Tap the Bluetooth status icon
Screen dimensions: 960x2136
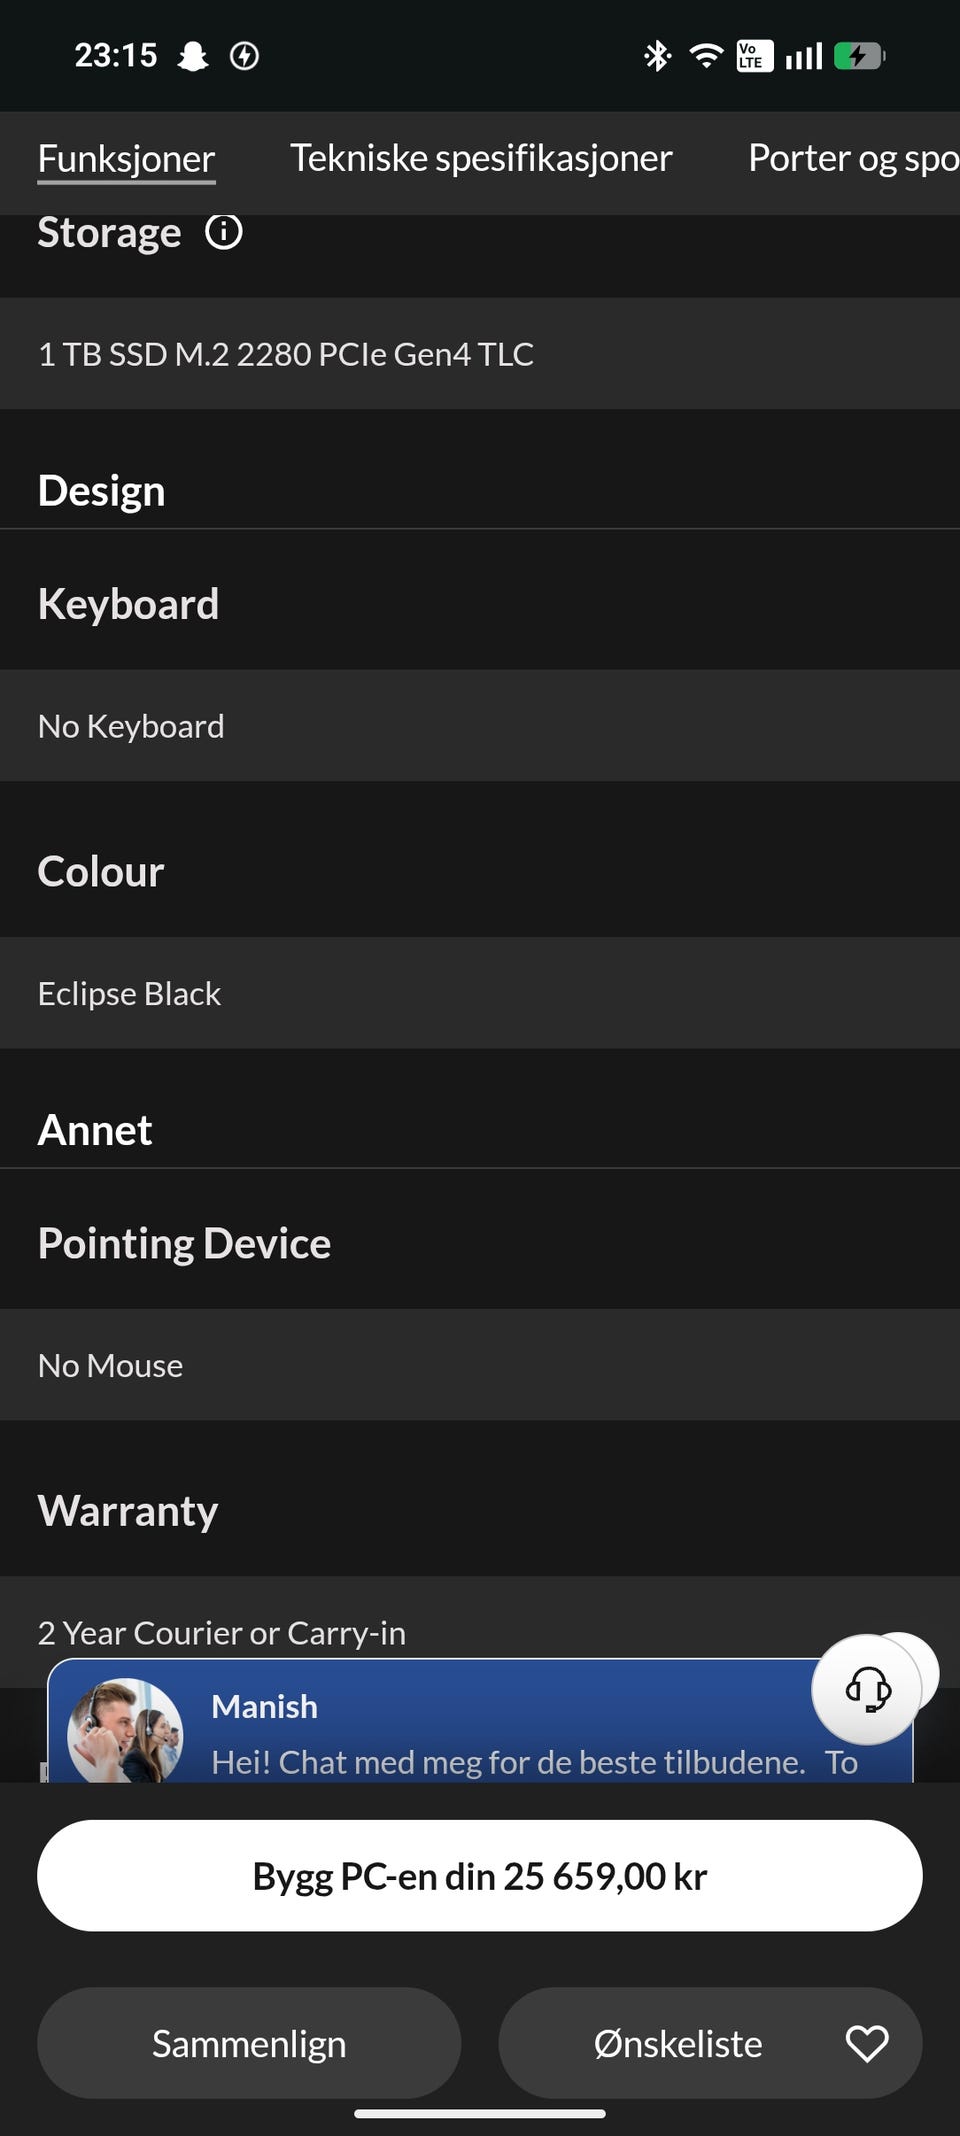(657, 56)
